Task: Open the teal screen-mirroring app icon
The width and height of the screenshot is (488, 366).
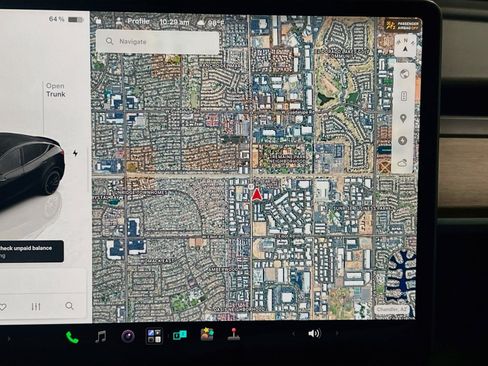Action: [180, 335]
